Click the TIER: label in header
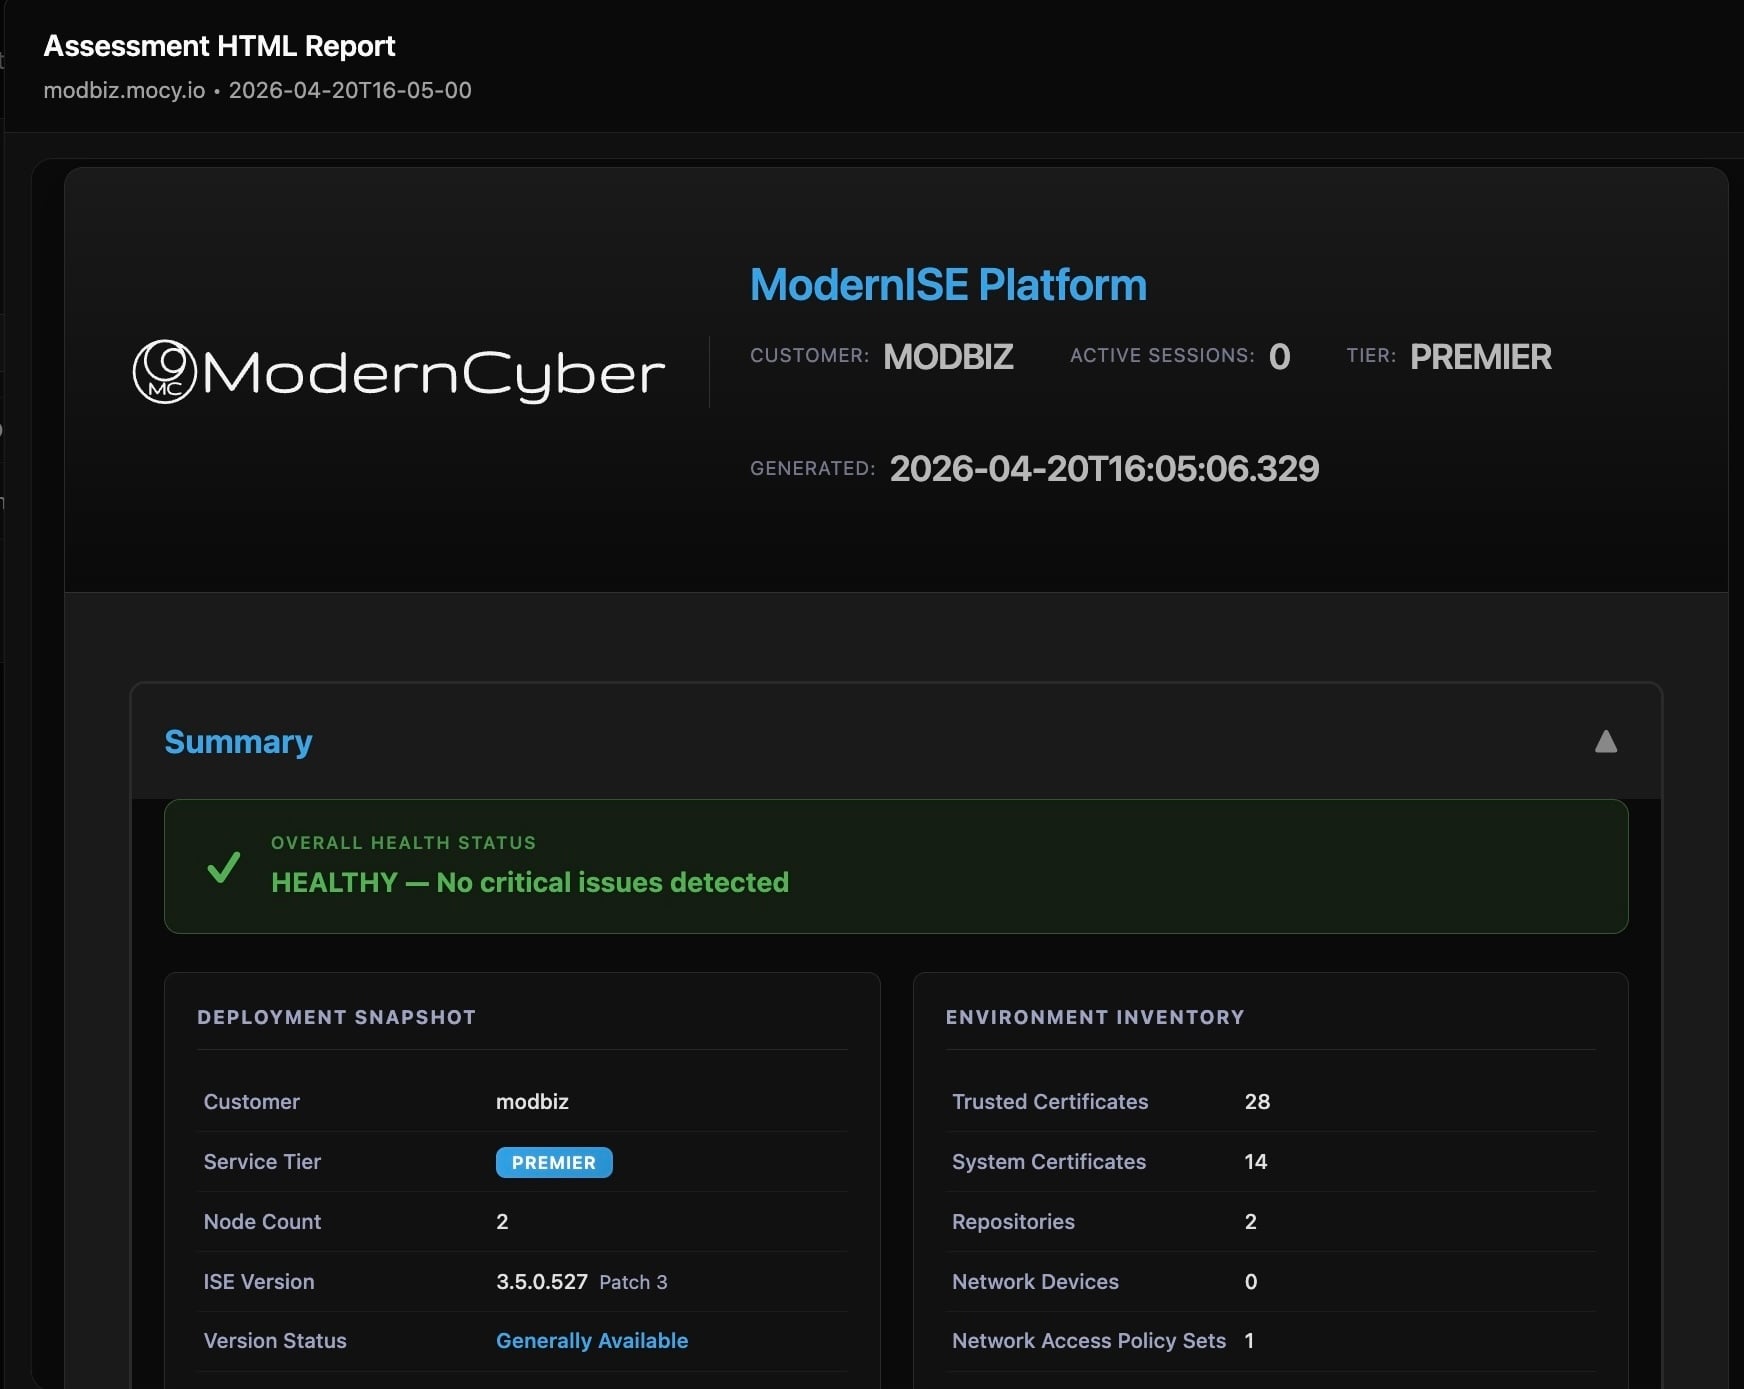 pyautogui.click(x=1371, y=355)
